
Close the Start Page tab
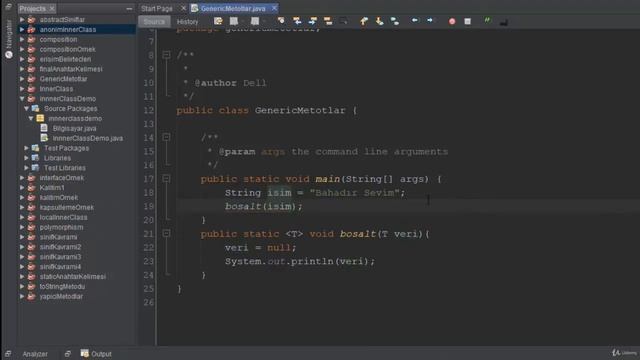(x=183, y=8)
